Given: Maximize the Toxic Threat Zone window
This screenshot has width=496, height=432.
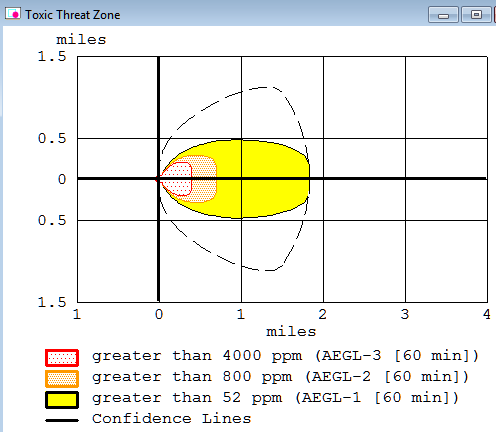Looking at the screenshot, I should click(x=476, y=15).
